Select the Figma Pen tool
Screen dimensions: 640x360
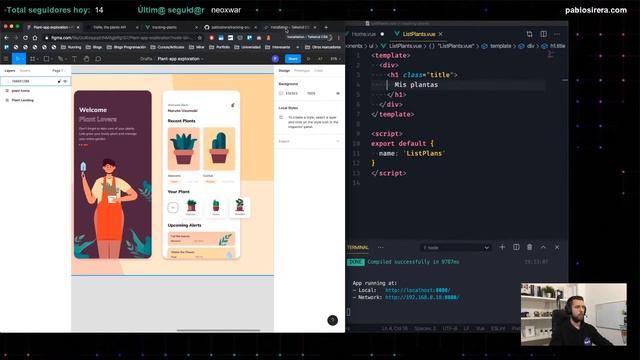click(x=60, y=59)
